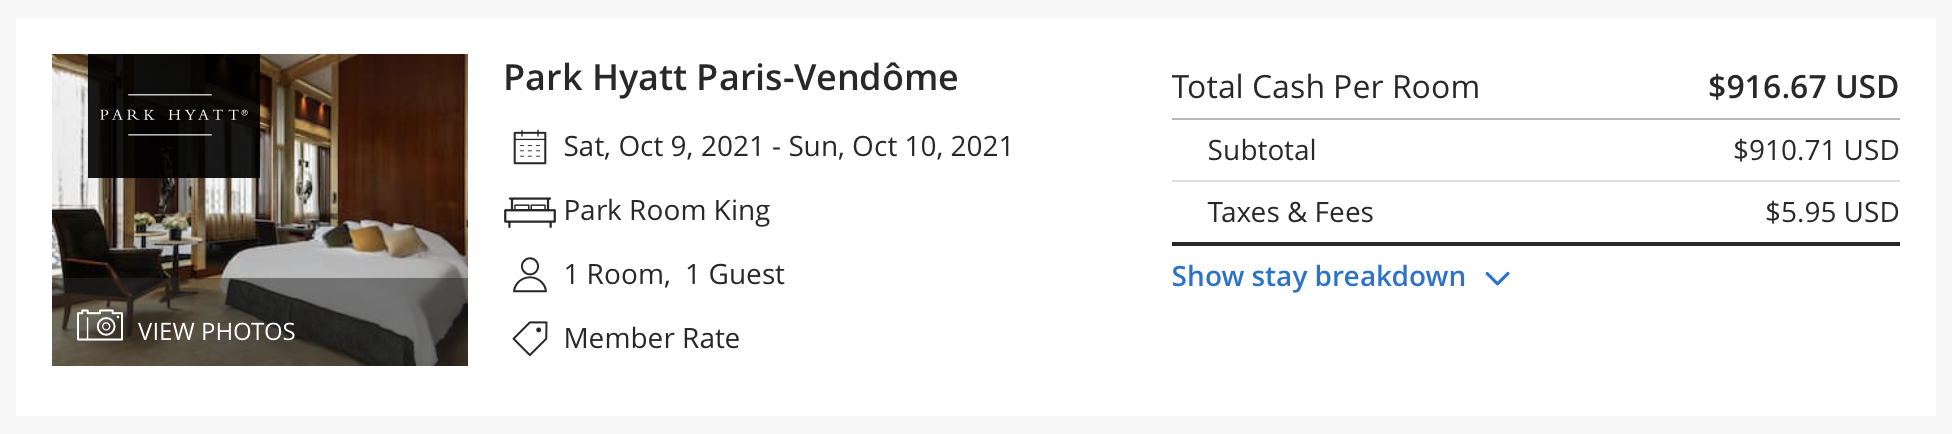Click the hotel room thumbnail image
Image resolution: width=1952 pixels, height=434 pixels.
point(260,210)
